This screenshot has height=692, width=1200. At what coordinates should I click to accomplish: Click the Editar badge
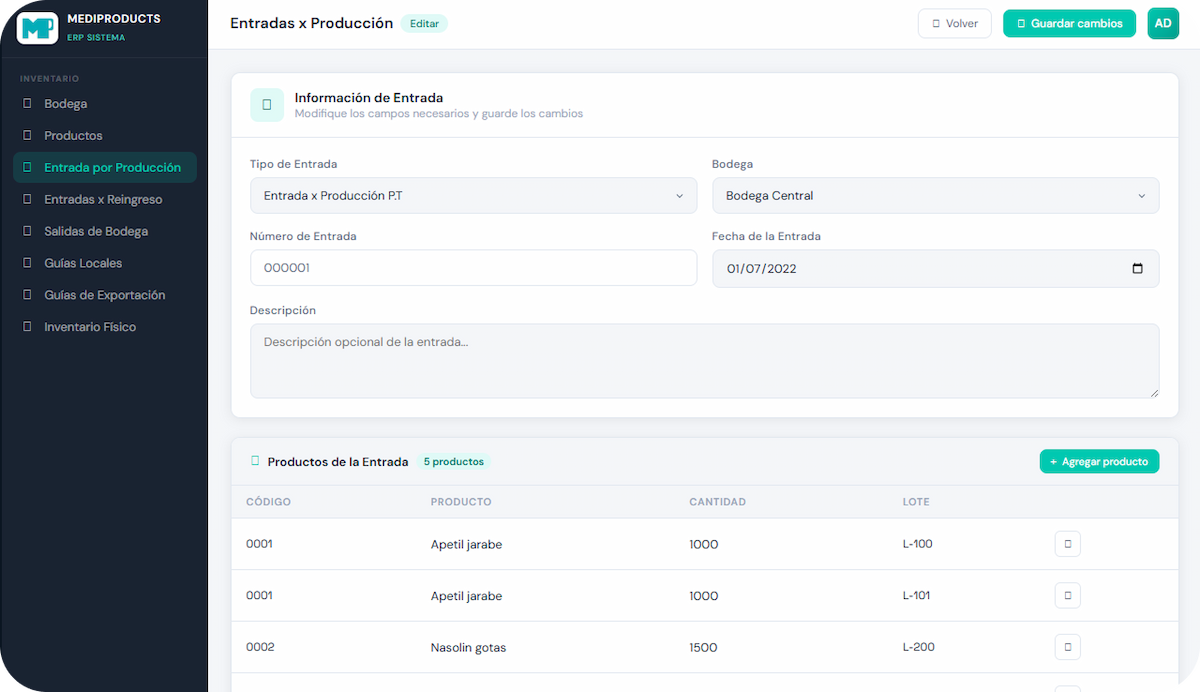coord(424,24)
